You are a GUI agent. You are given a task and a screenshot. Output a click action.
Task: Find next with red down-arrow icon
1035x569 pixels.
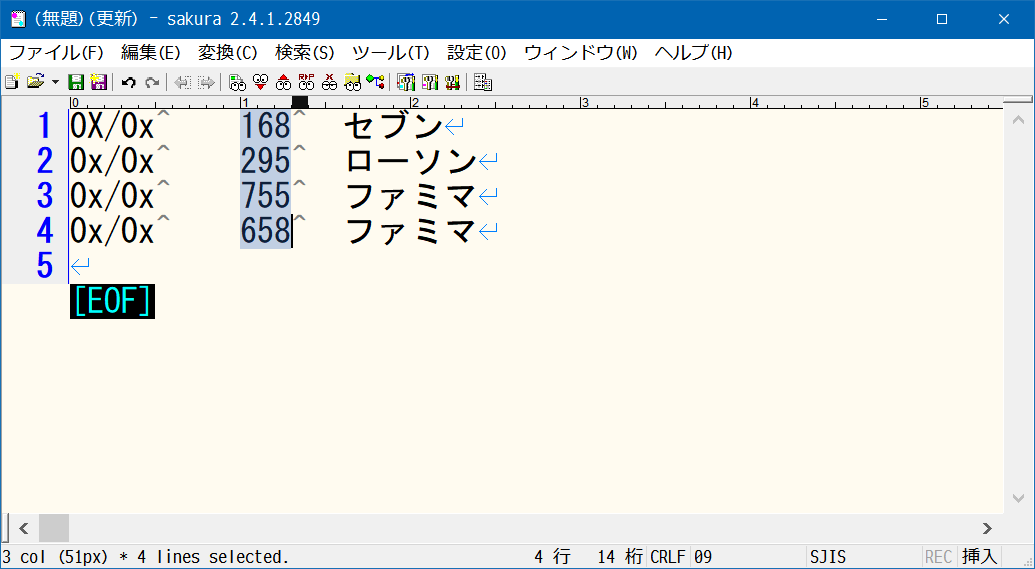click(261, 82)
